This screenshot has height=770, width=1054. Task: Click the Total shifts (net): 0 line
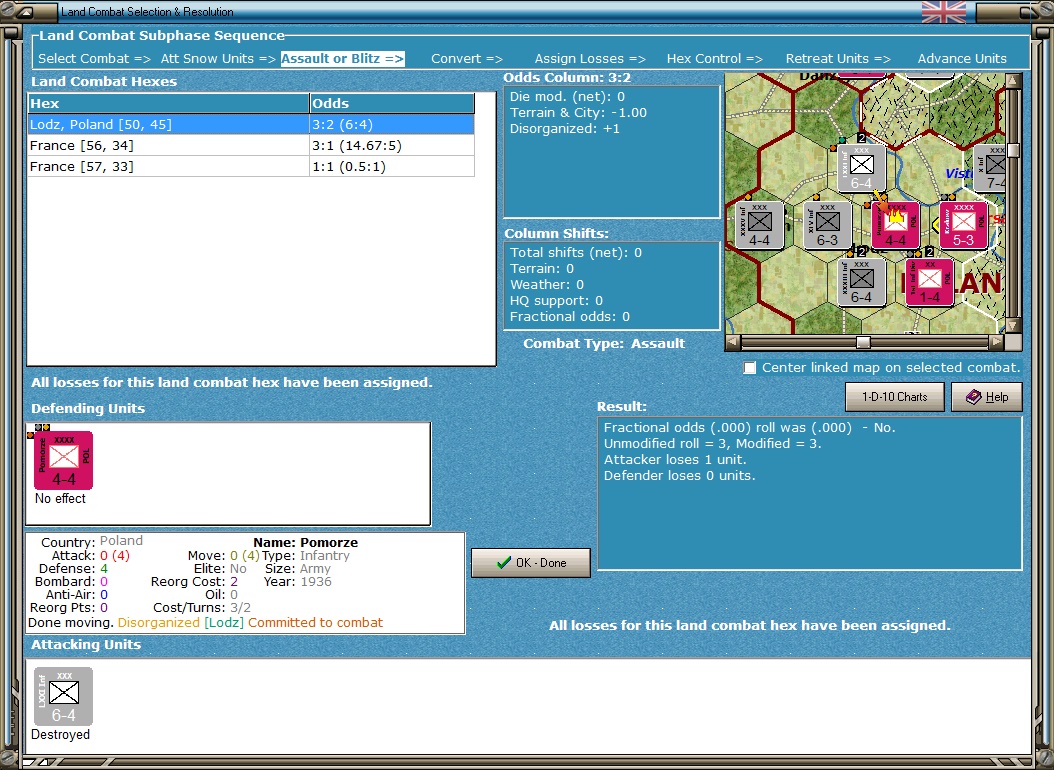(576, 253)
